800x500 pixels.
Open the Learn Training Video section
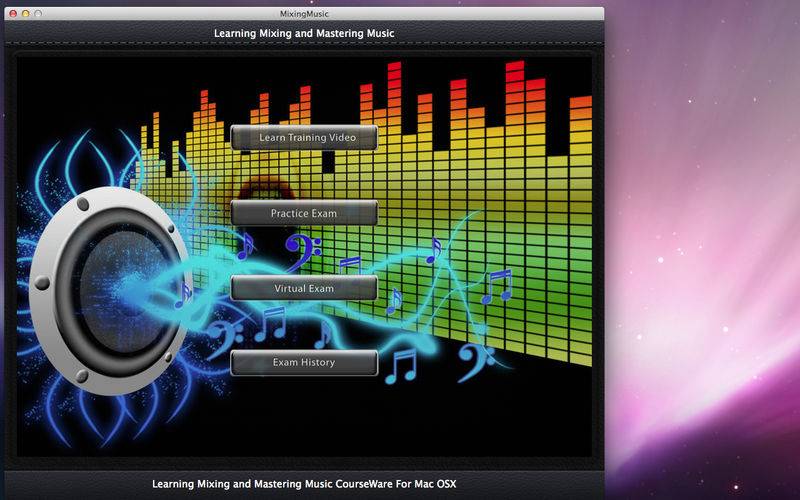pos(304,138)
